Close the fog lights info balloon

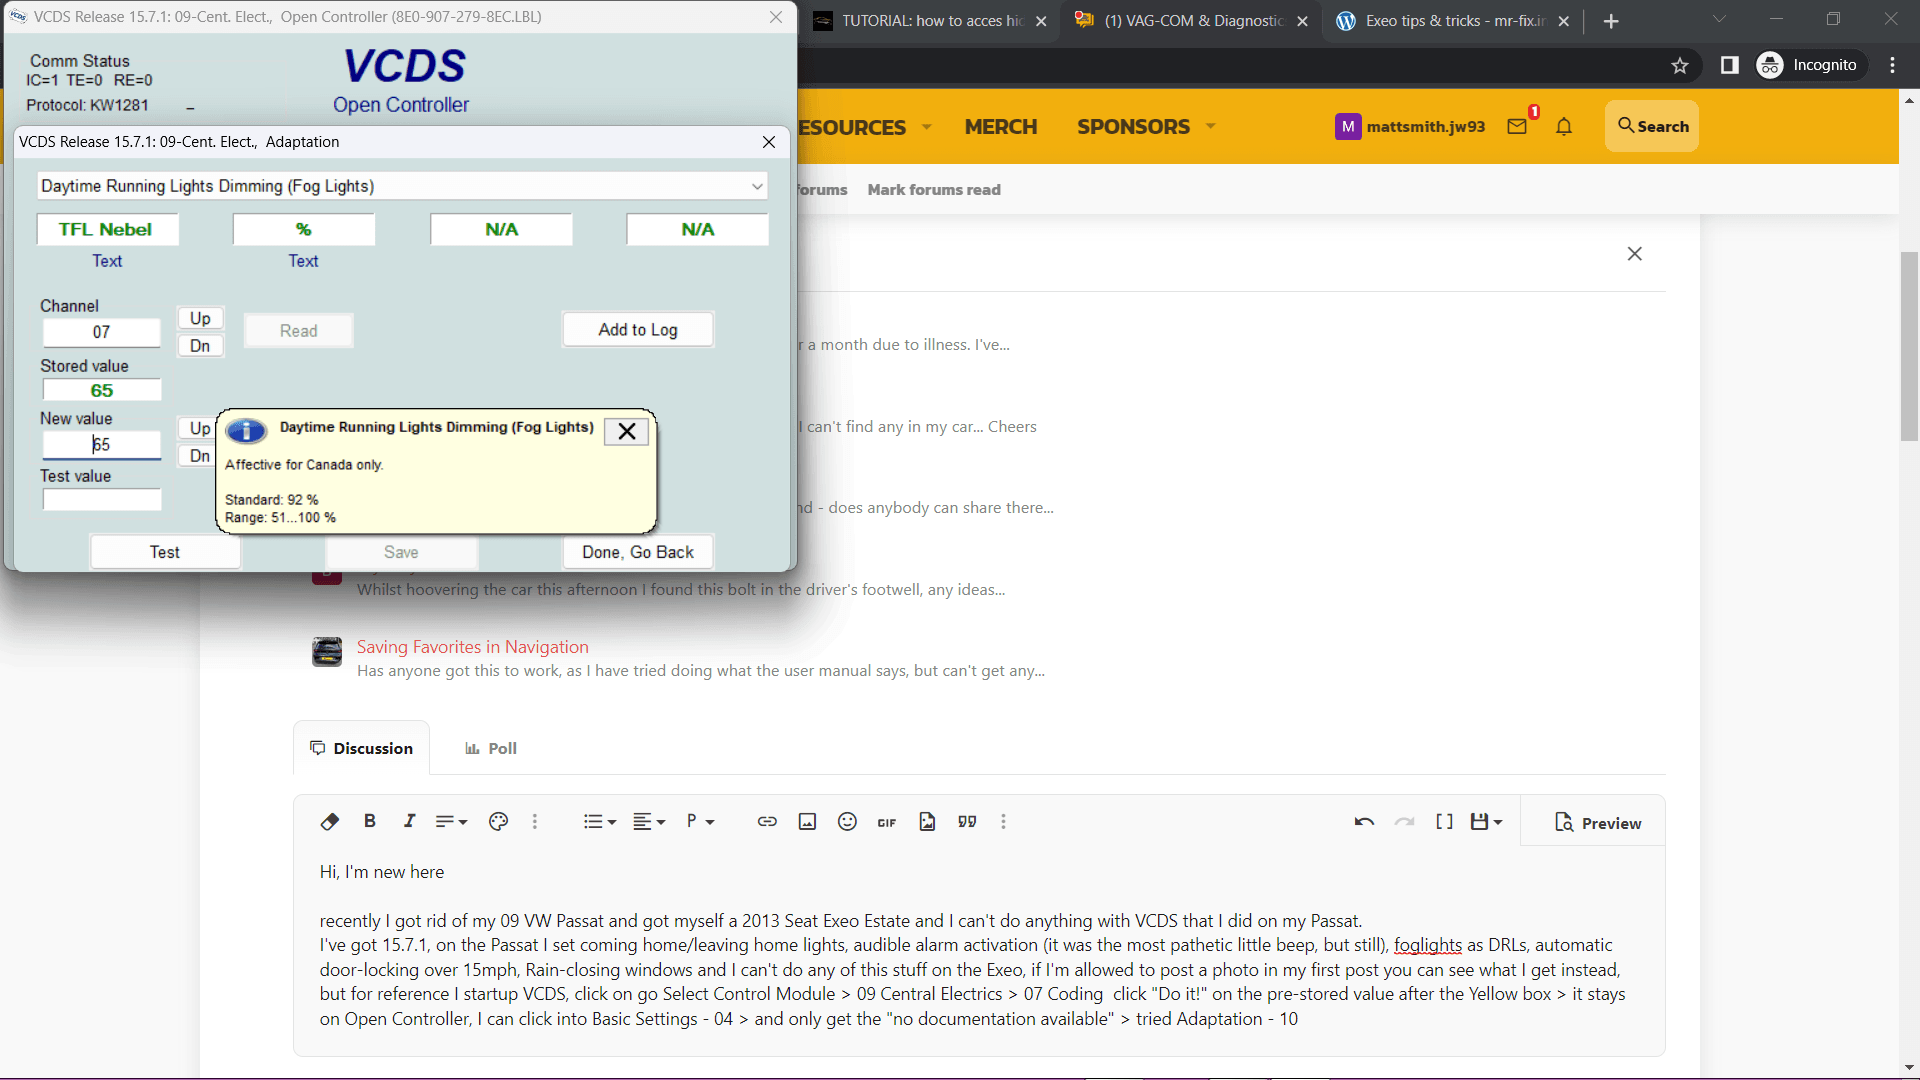point(627,431)
